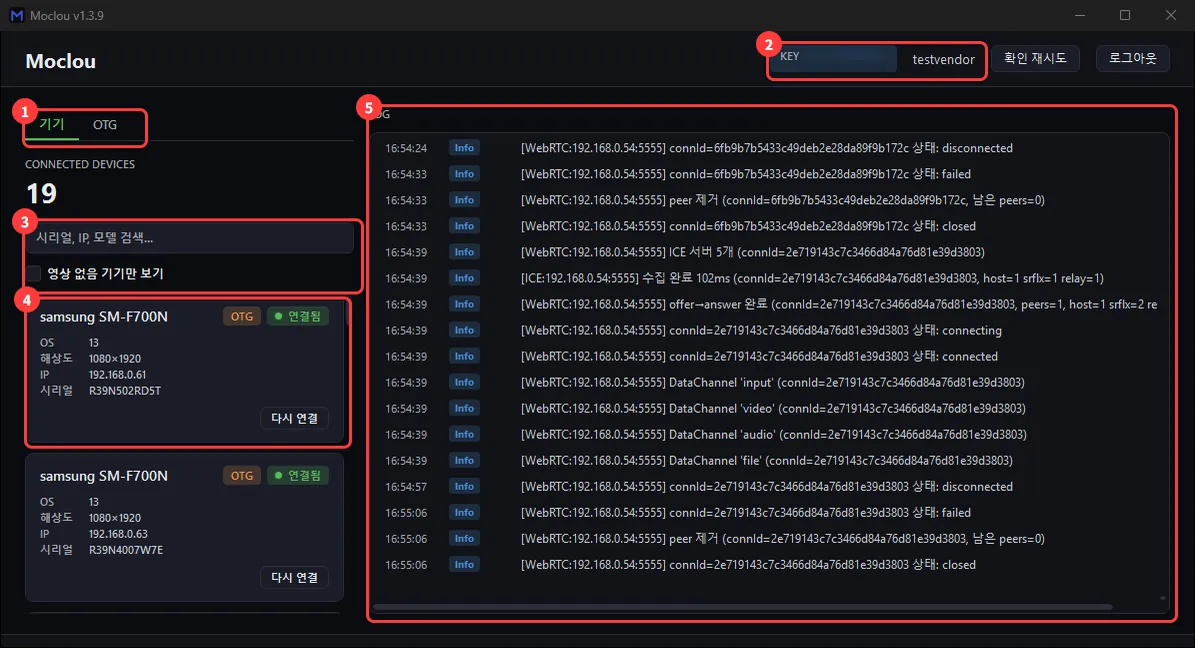Click the green 연결됨 status badge on first device
Image resolution: width=1195 pixels, height=648 pixels.
tap(298, 316)
